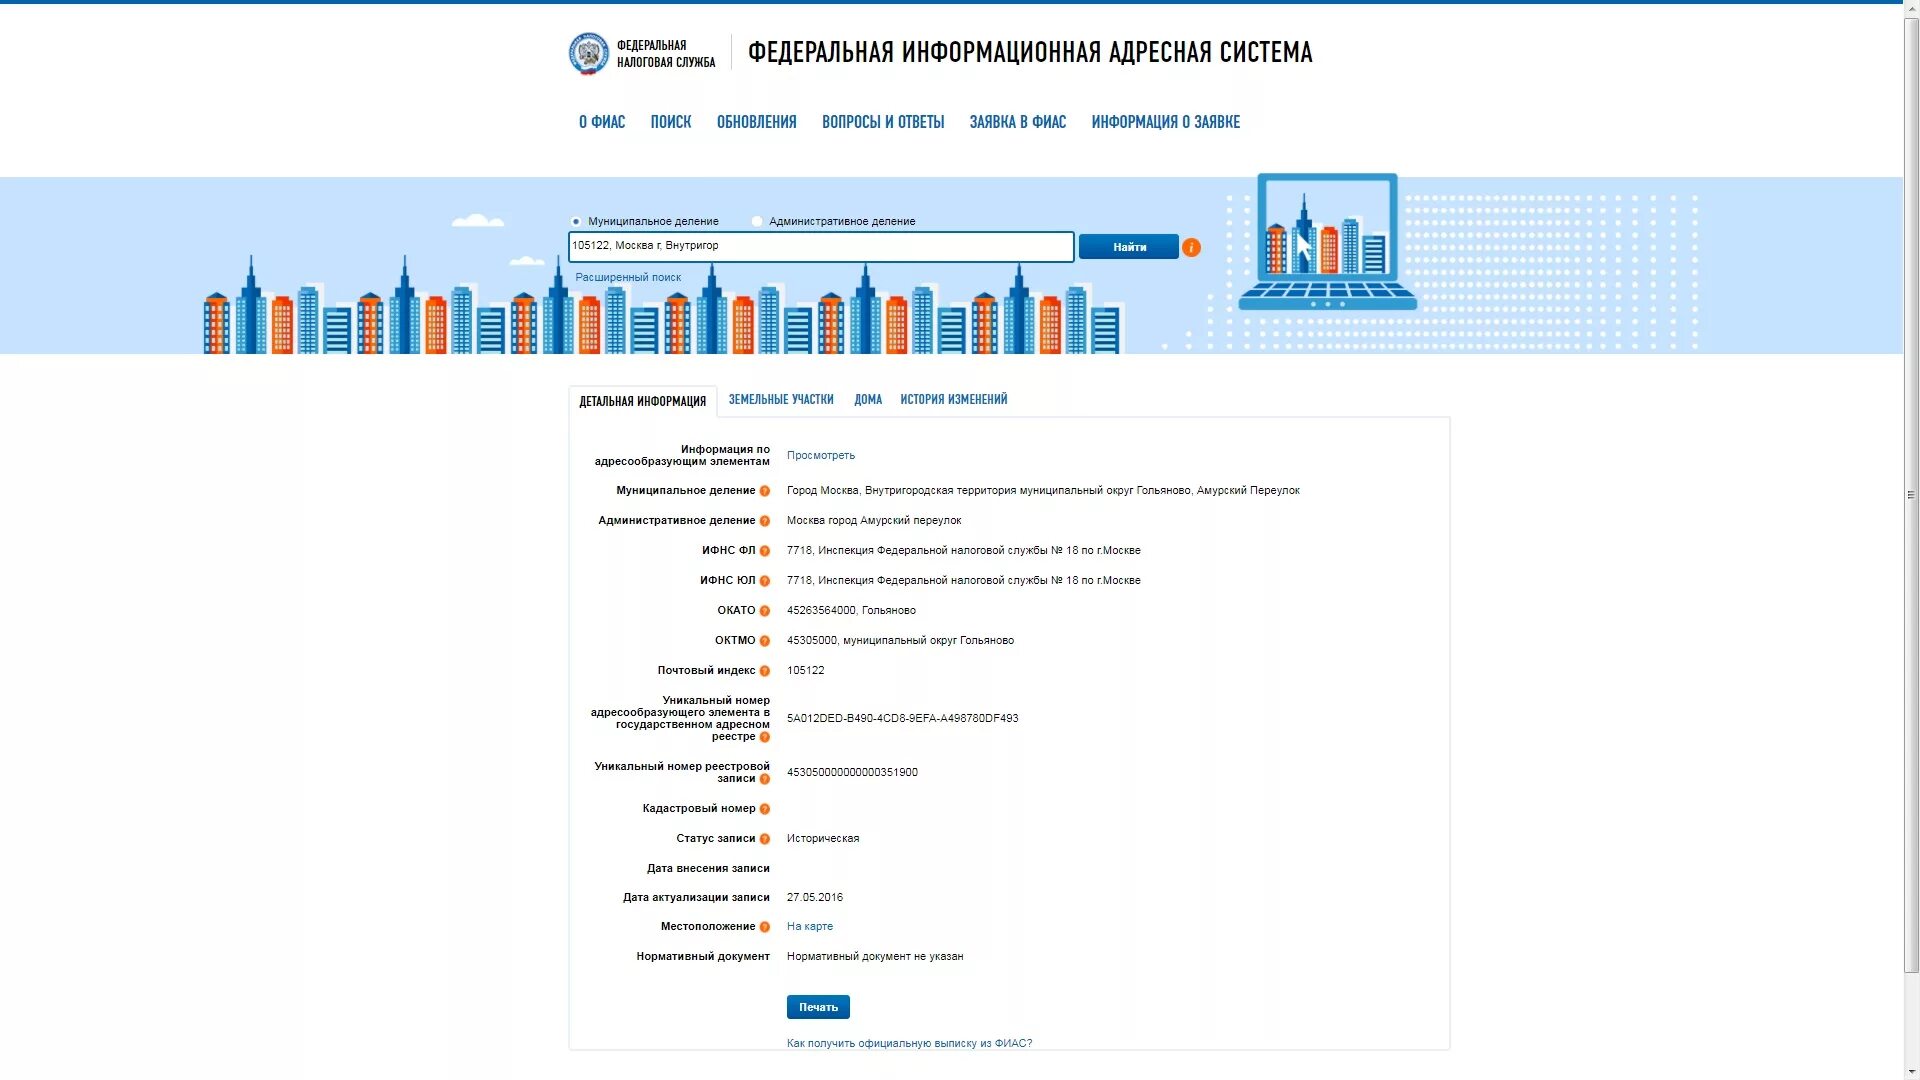Click the Найти search button
Image resolution: width=1920 pixels, height=1080 pixels.
(x=1129, y=247)
